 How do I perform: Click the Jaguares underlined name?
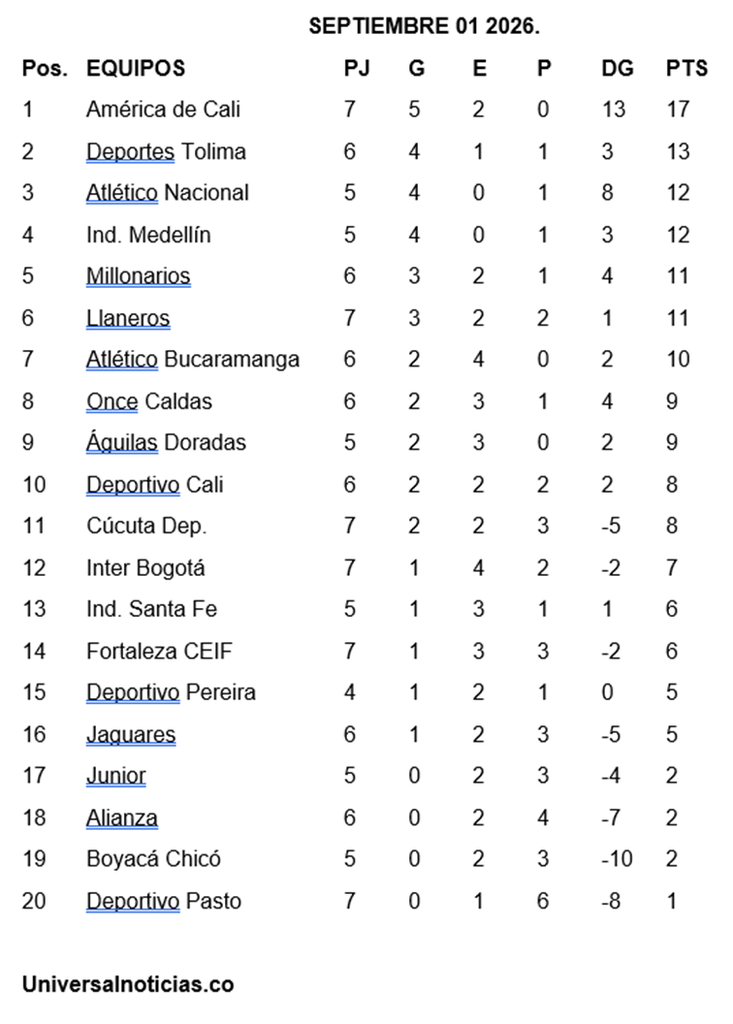point(131,735)
